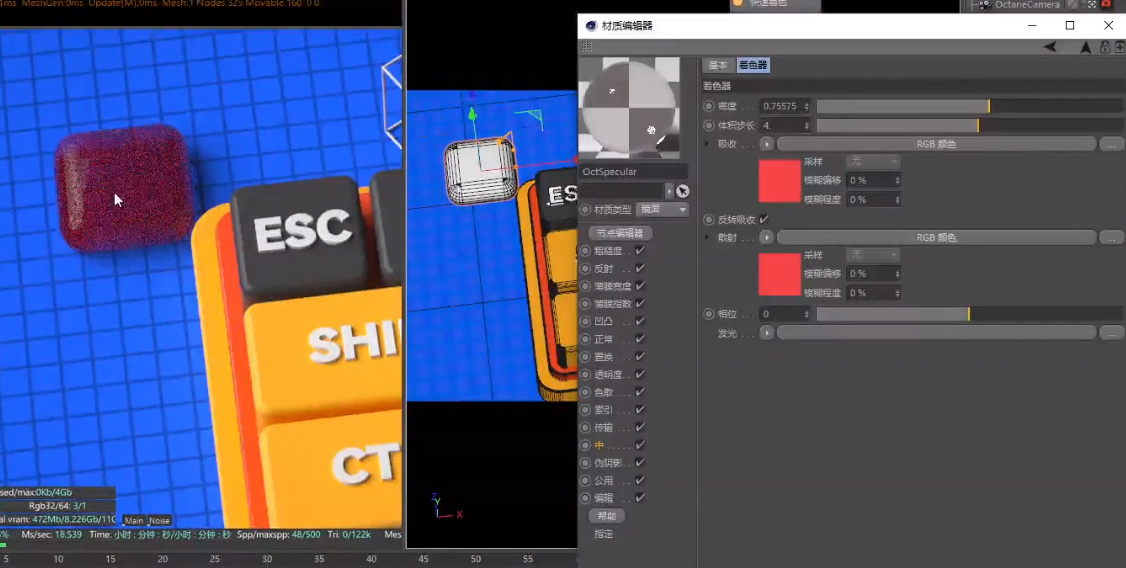Click the keyframe dot beside 伪阴影
This screenshot has height=568, width=1126.
(585, 462)
